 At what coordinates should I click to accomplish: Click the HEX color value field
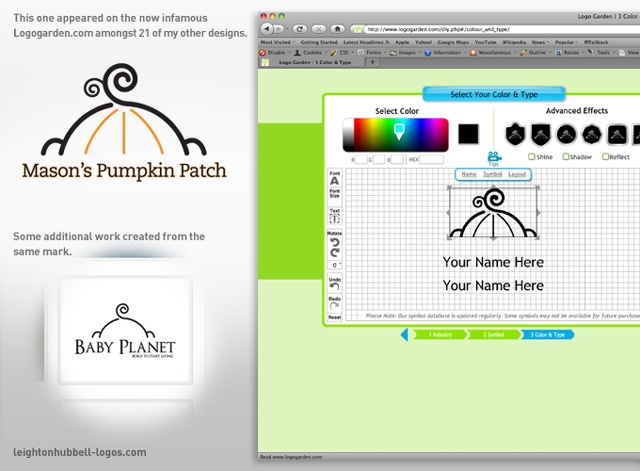coord(431,160)
